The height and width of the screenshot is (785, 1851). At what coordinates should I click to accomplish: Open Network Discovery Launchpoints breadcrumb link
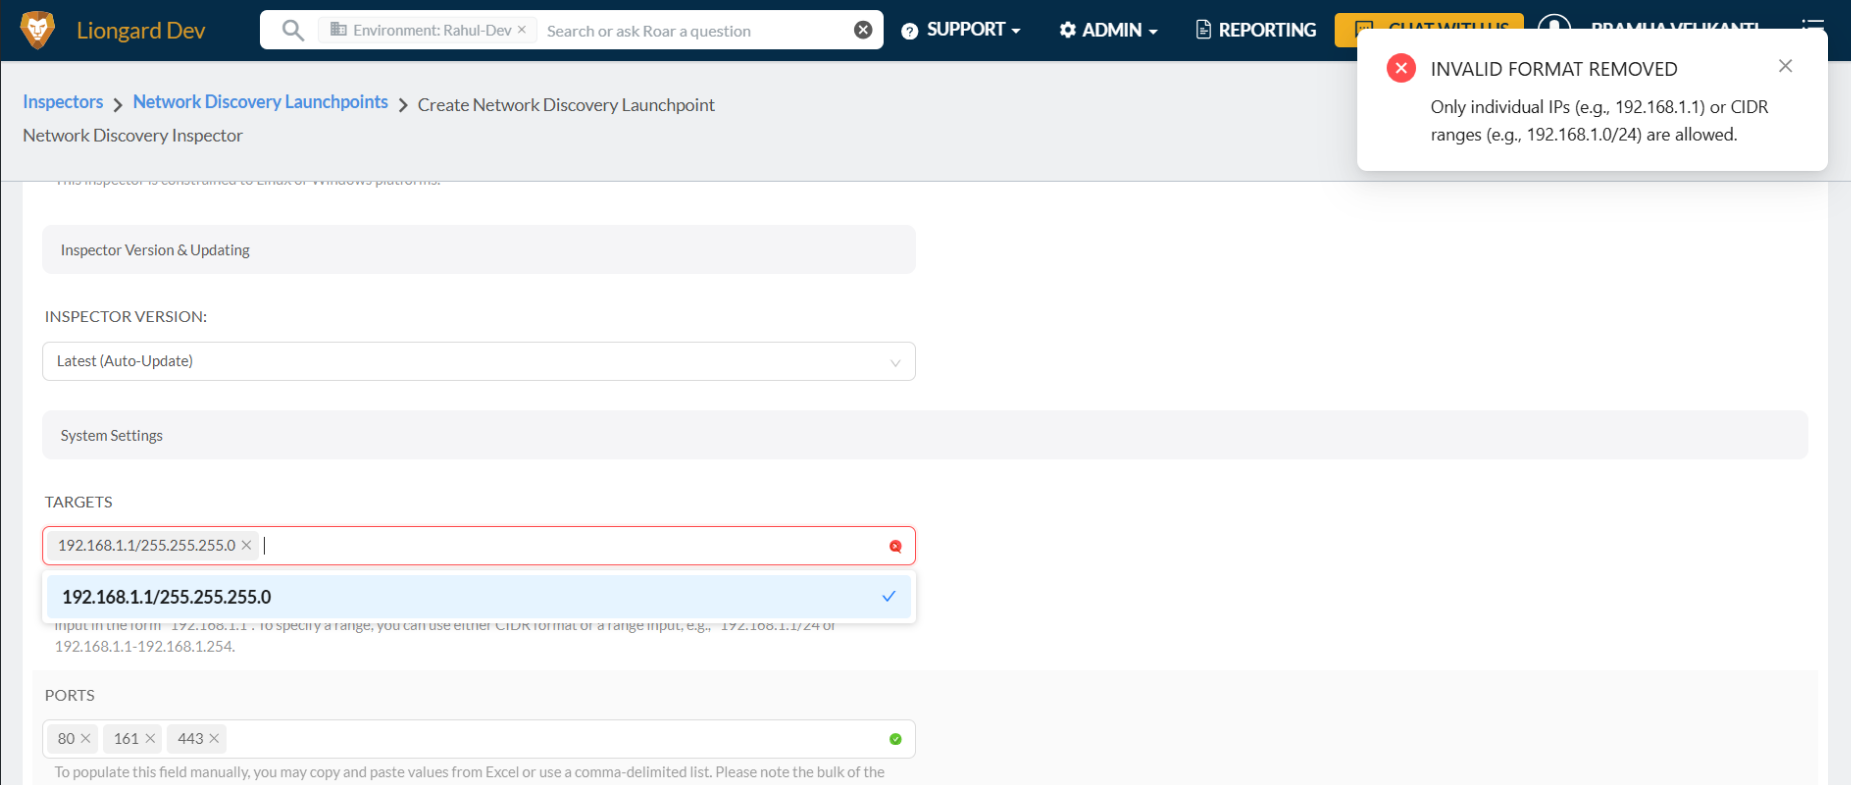260,102
